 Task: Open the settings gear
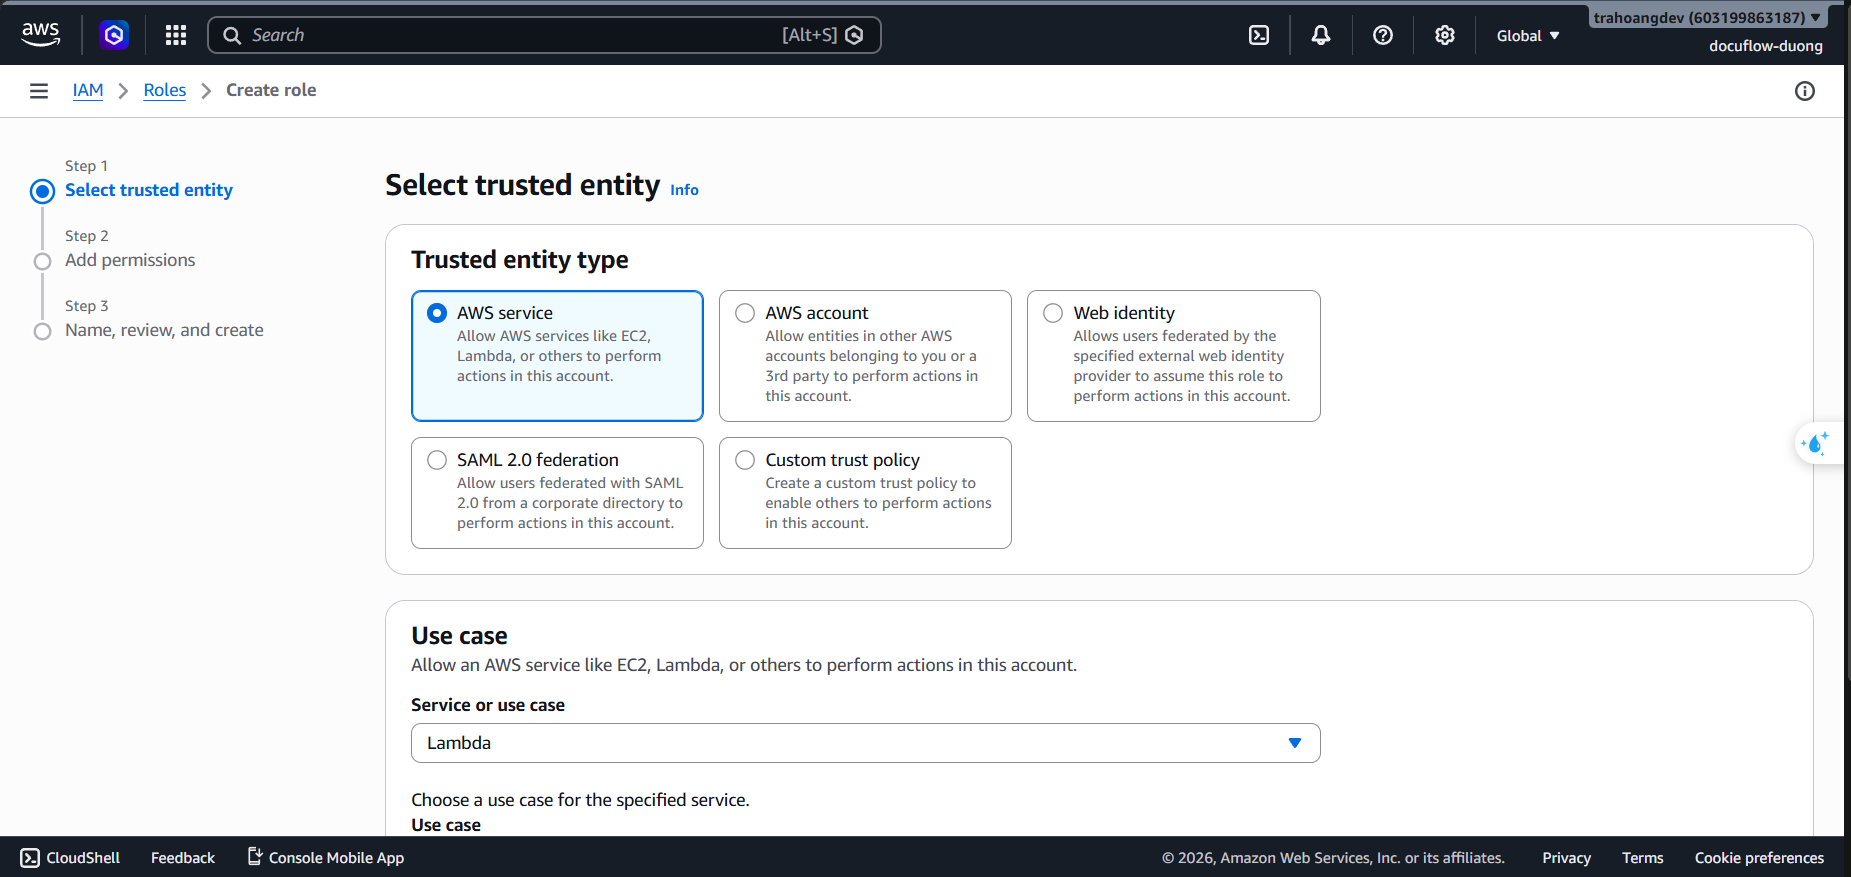1445,35
